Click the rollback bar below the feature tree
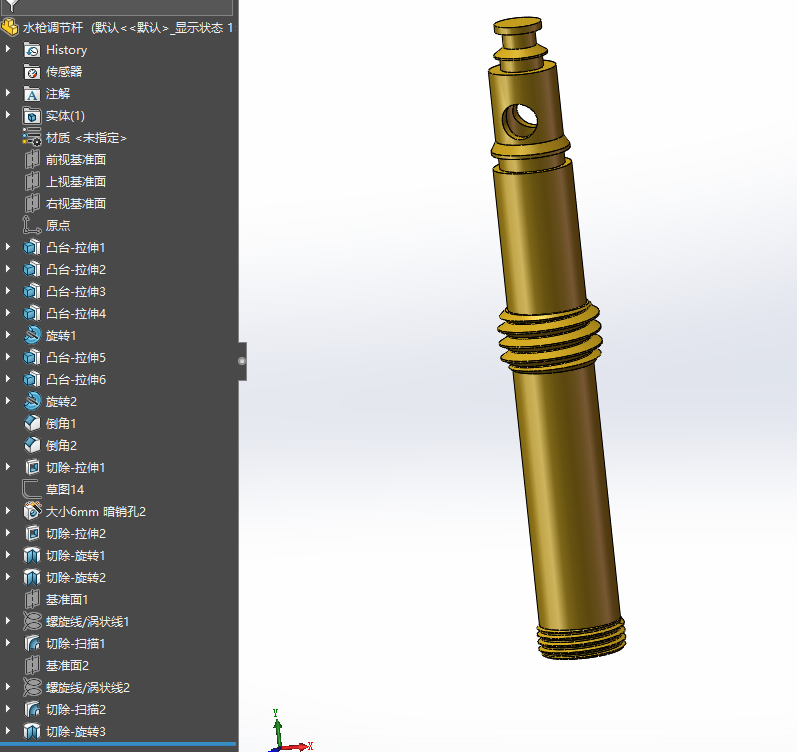Screen dimensions: 797x752 [118, 744]
